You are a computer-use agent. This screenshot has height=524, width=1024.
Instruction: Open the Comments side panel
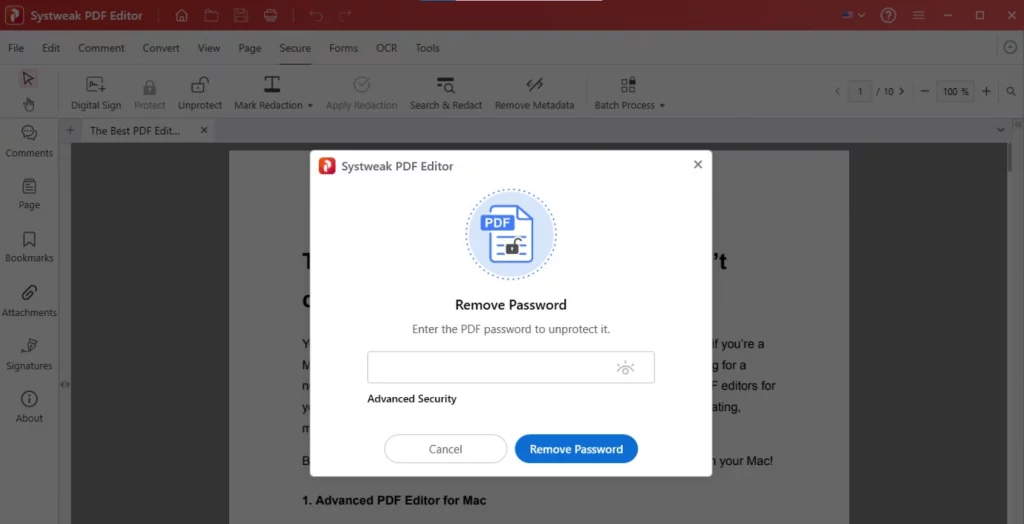[29, 142]
